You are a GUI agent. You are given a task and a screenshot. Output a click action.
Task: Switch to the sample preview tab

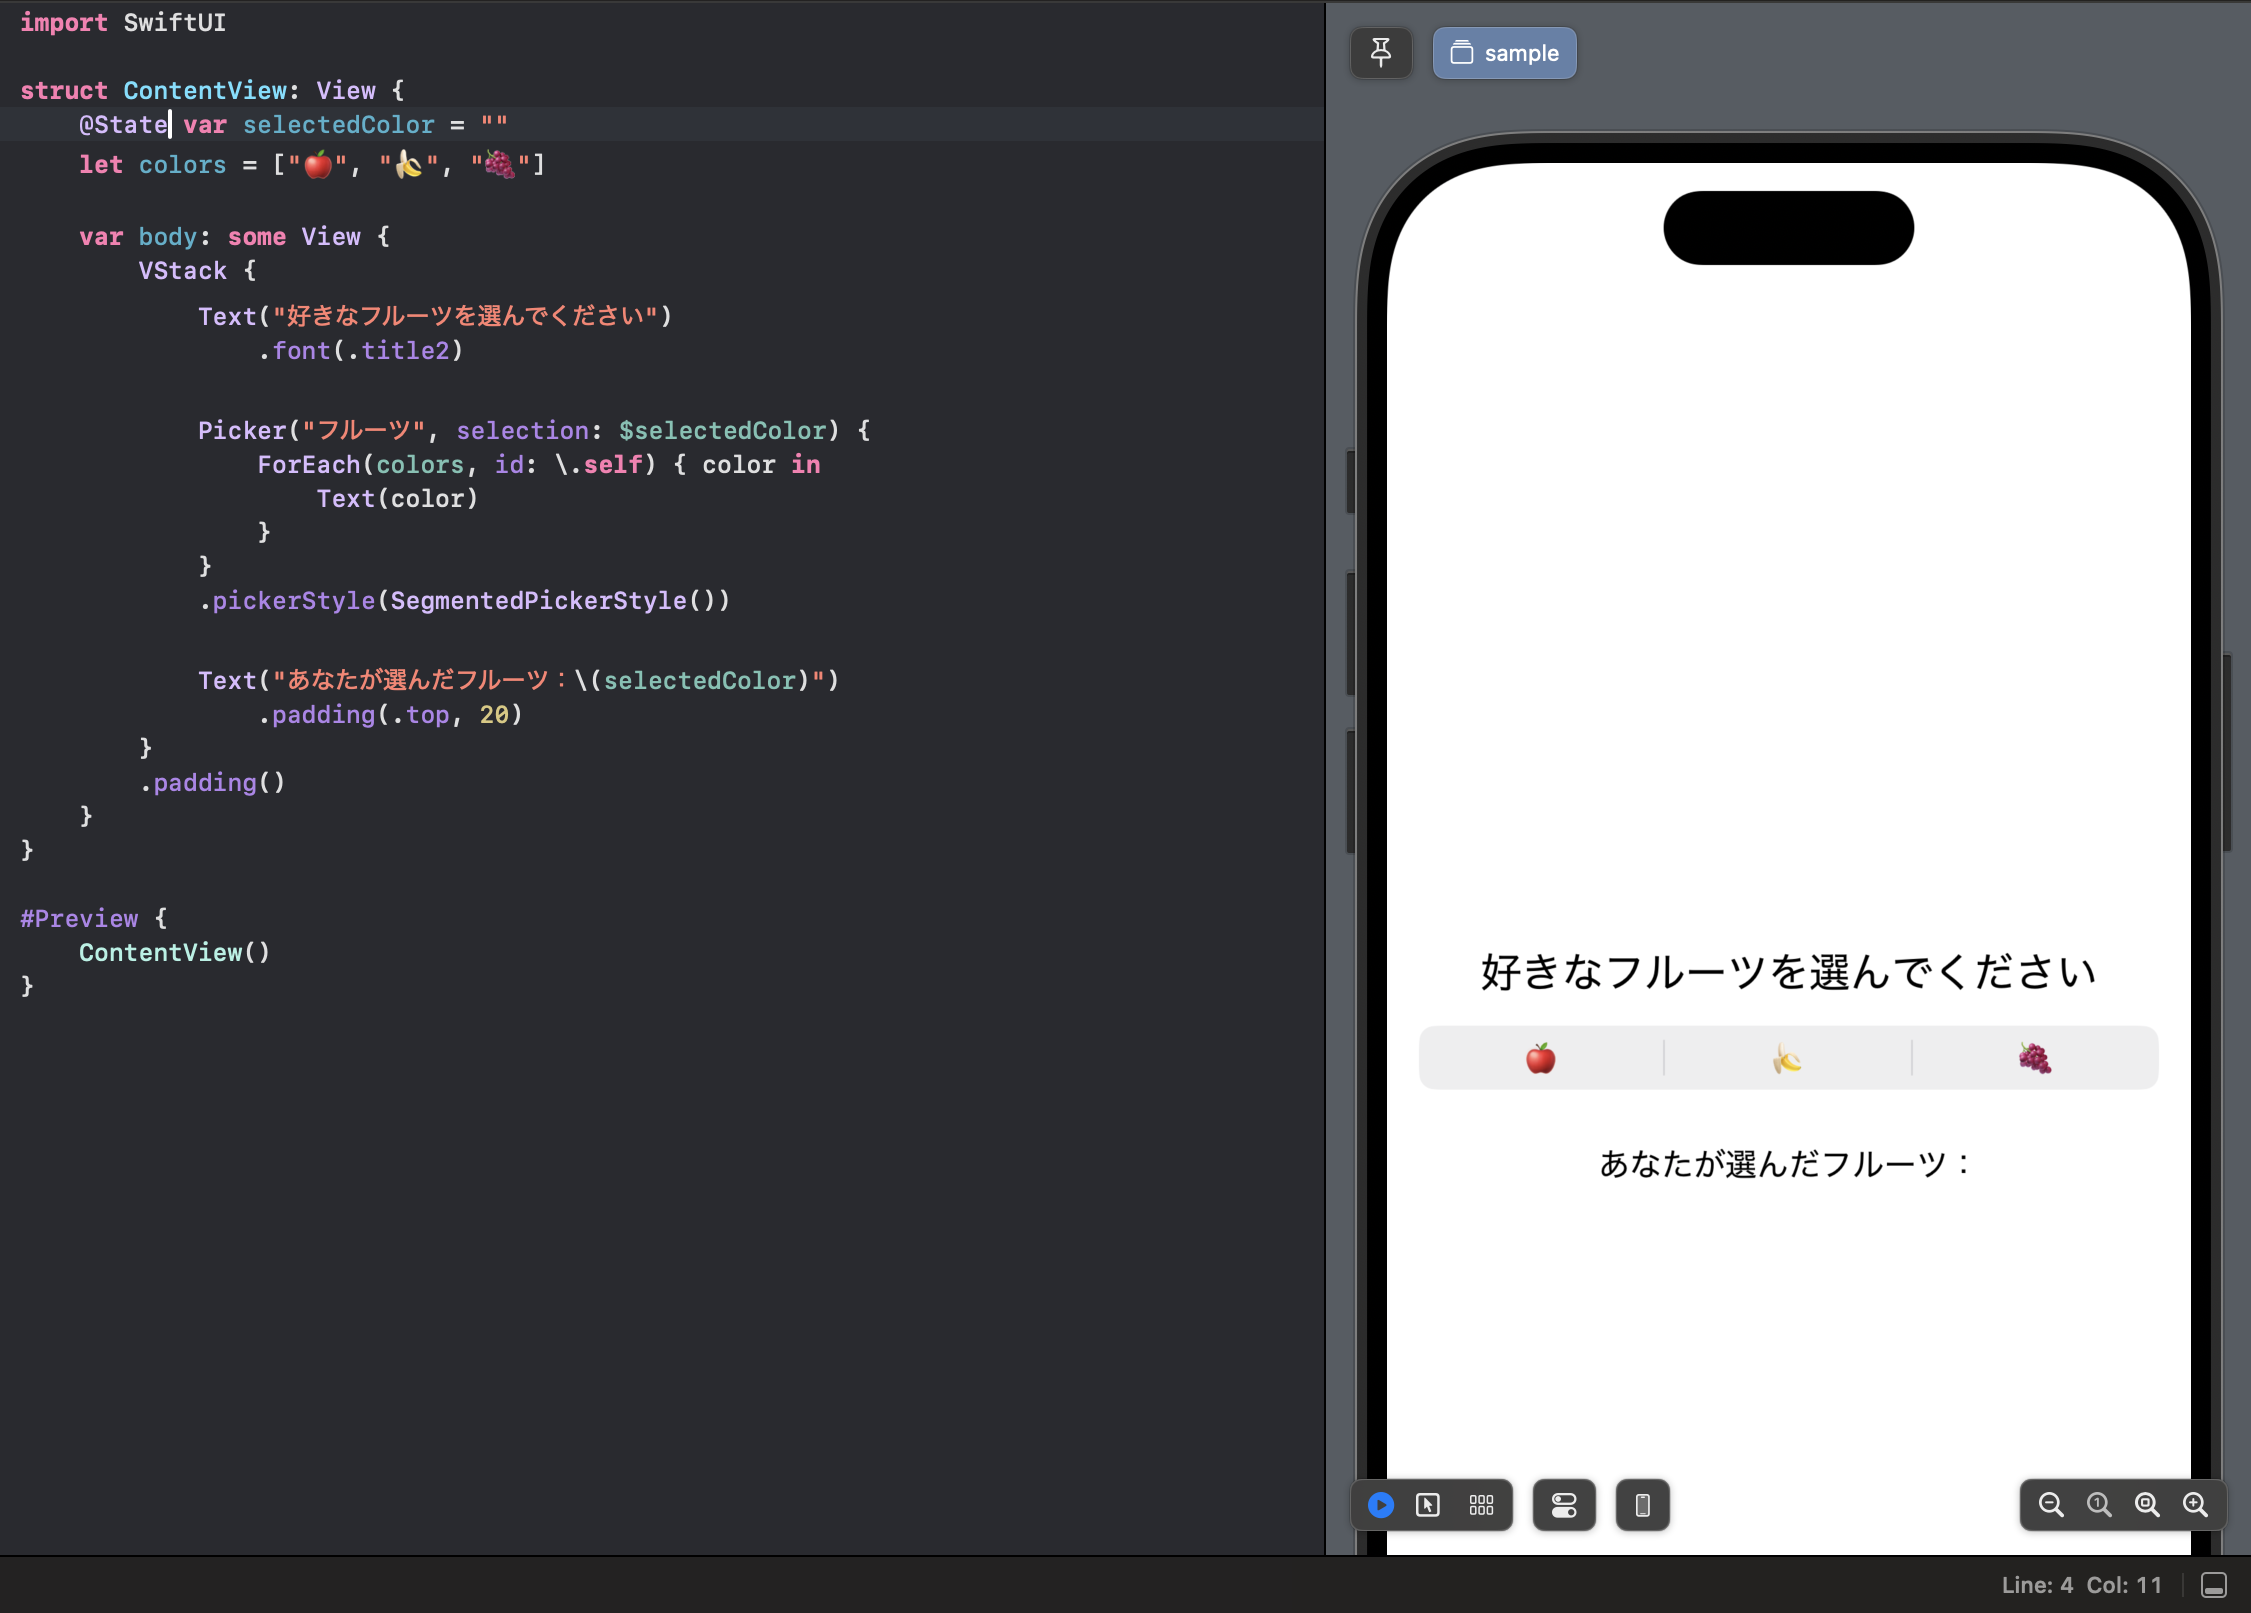coord(1504,52)
